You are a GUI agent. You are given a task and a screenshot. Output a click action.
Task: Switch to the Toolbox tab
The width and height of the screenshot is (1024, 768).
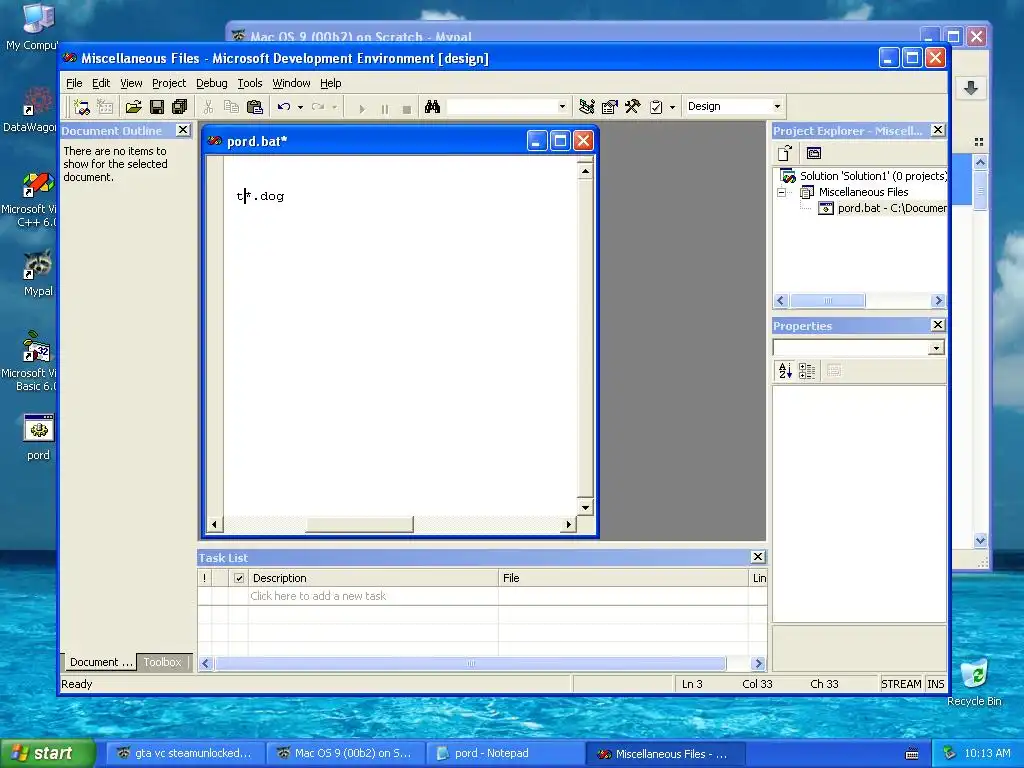(x=163, y=662)
